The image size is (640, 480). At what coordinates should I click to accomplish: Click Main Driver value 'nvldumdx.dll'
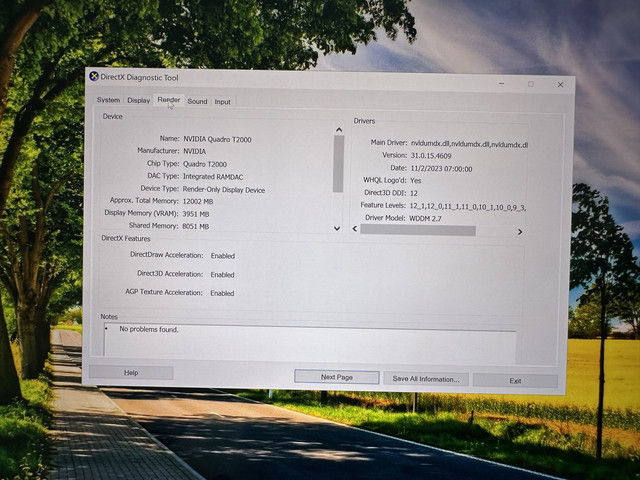click(469, 144)
